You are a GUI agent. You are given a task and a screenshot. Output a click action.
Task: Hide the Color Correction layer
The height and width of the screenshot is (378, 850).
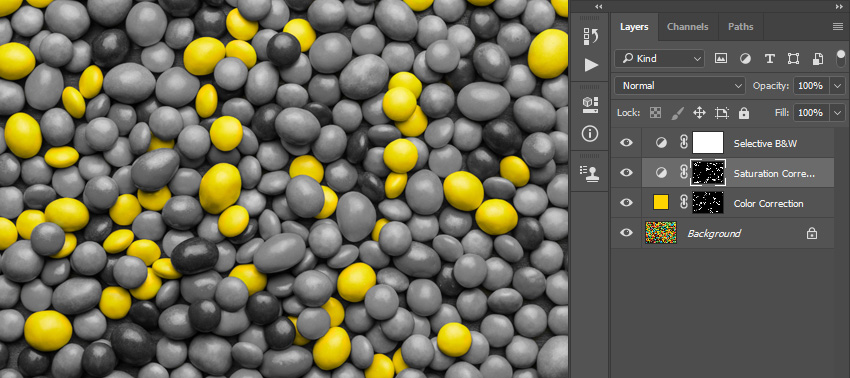(x=626, y=203)
